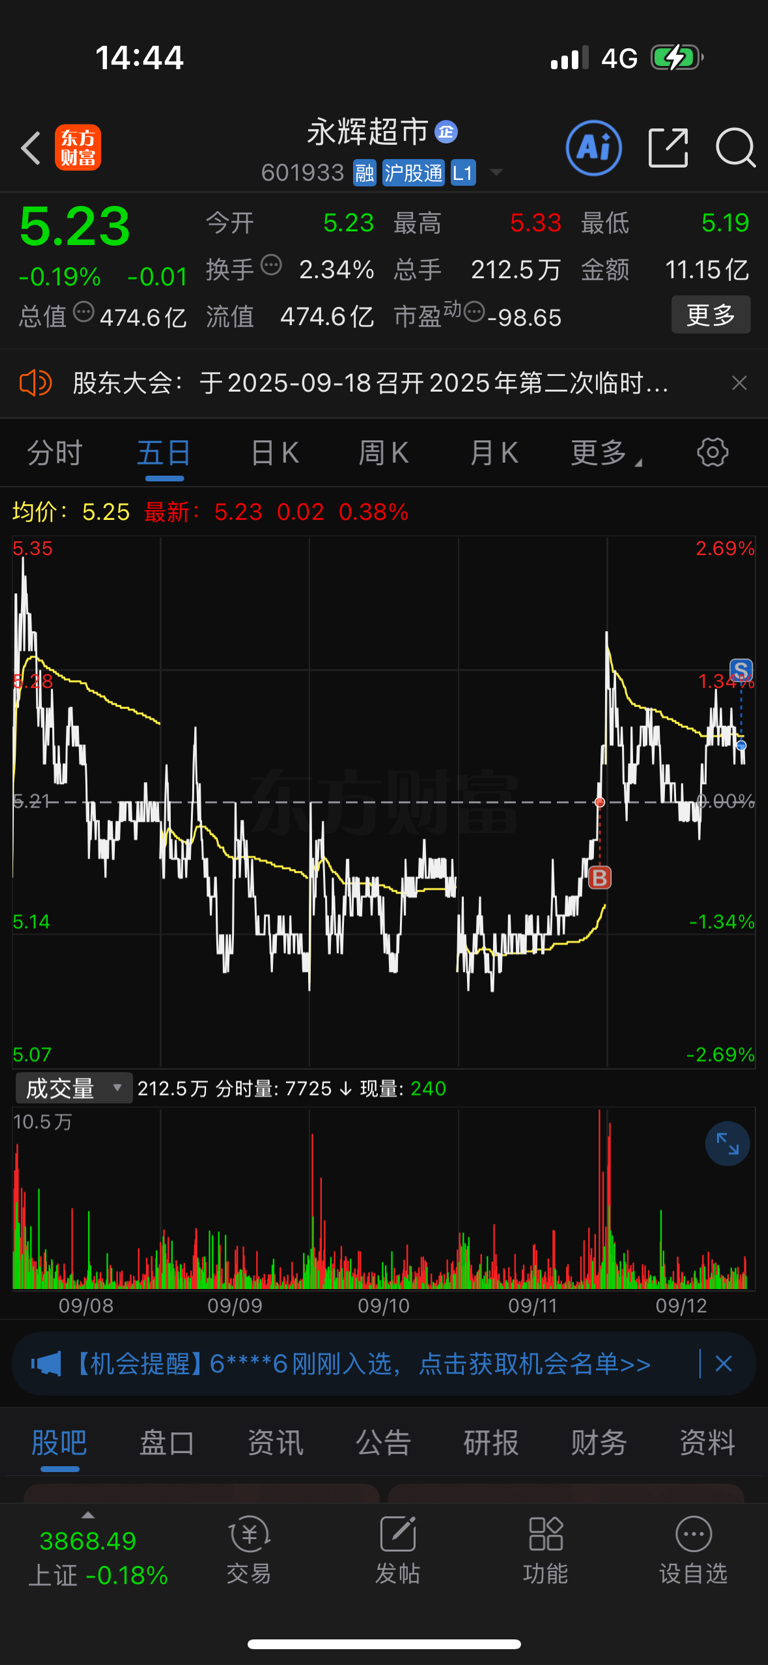Screen dimensions: 769x1665
Task: Switch to 日K chart tab
Action: (x=274, y=453)
